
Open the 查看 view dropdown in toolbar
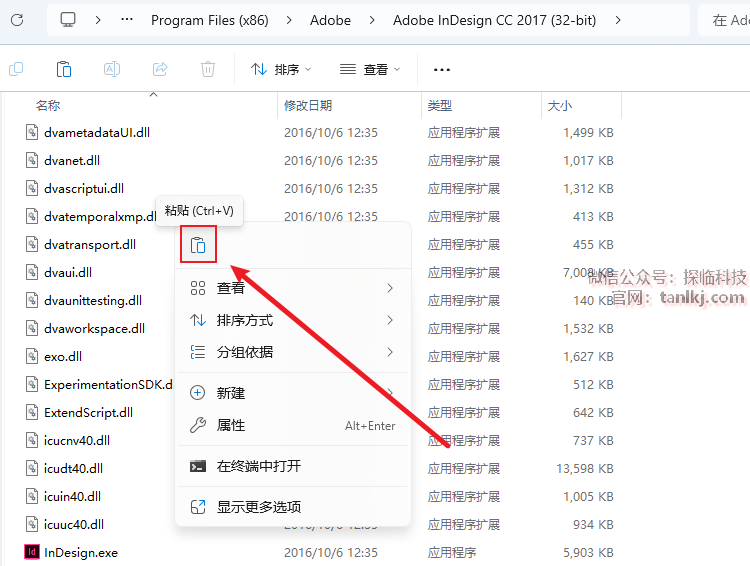370,69
